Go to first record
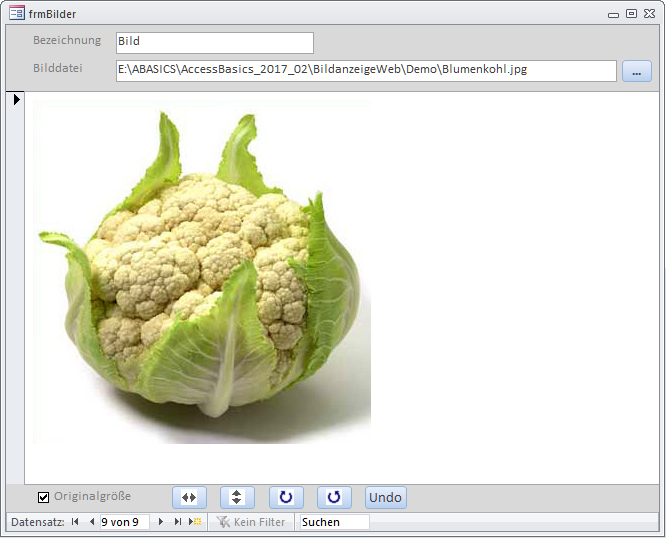Viewport: 666px width, 538px height. 75,522
